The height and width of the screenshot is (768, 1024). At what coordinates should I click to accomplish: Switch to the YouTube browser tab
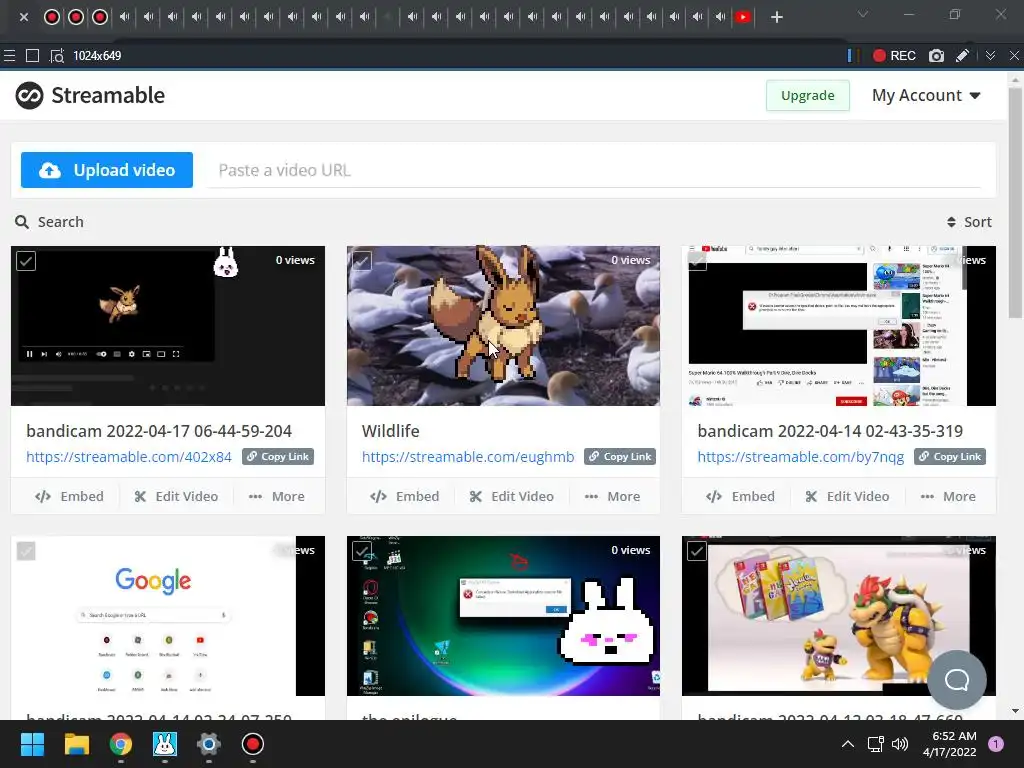[x=743, y=17]
